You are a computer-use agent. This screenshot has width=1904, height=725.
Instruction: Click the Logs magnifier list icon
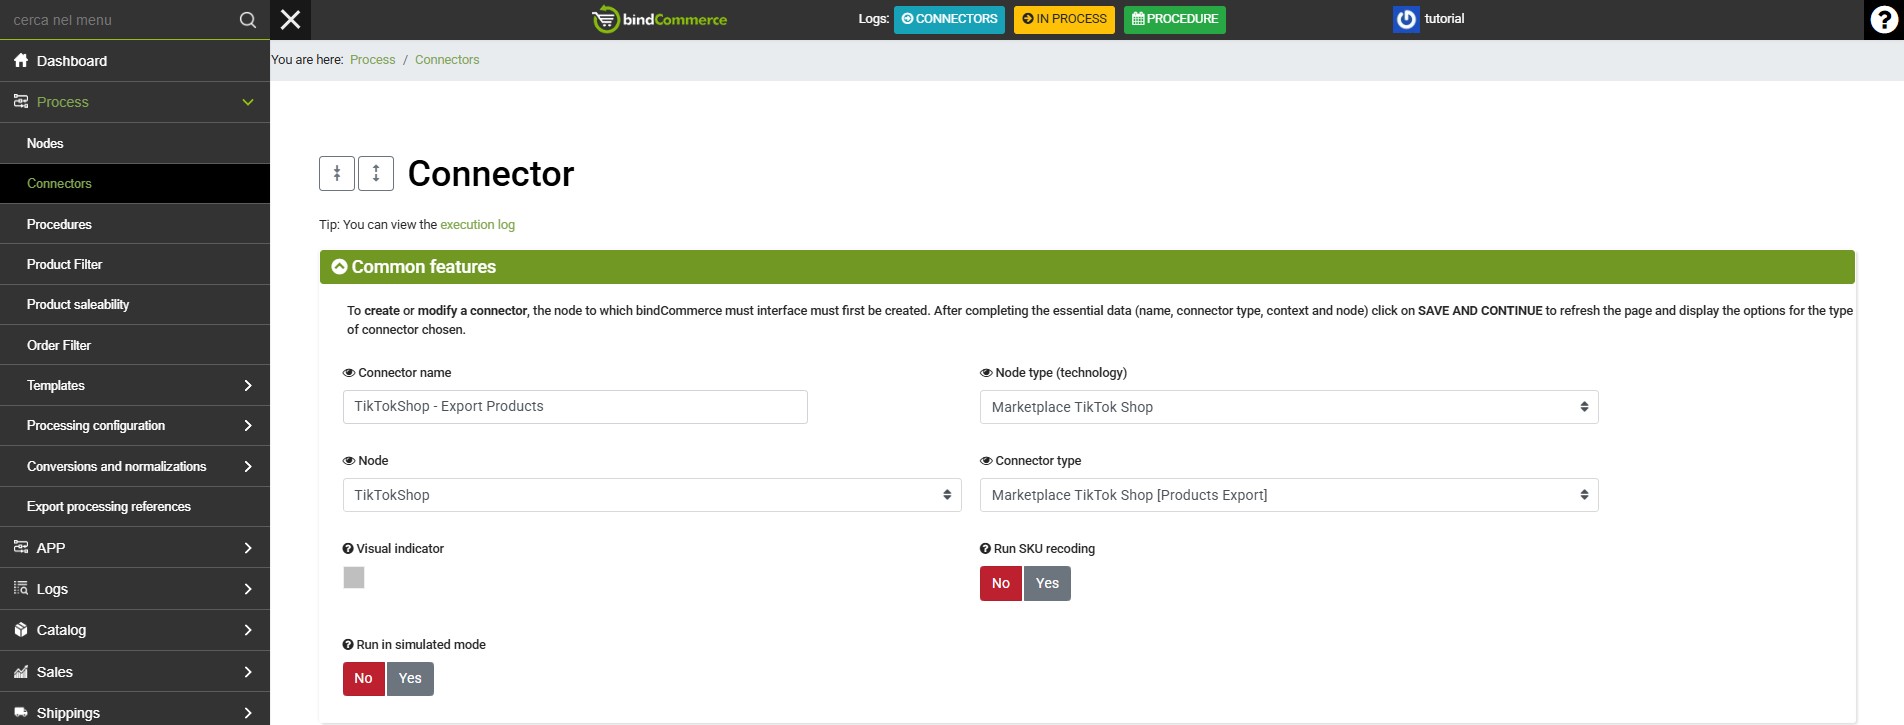pyautogui.click(x=21, y=589)
